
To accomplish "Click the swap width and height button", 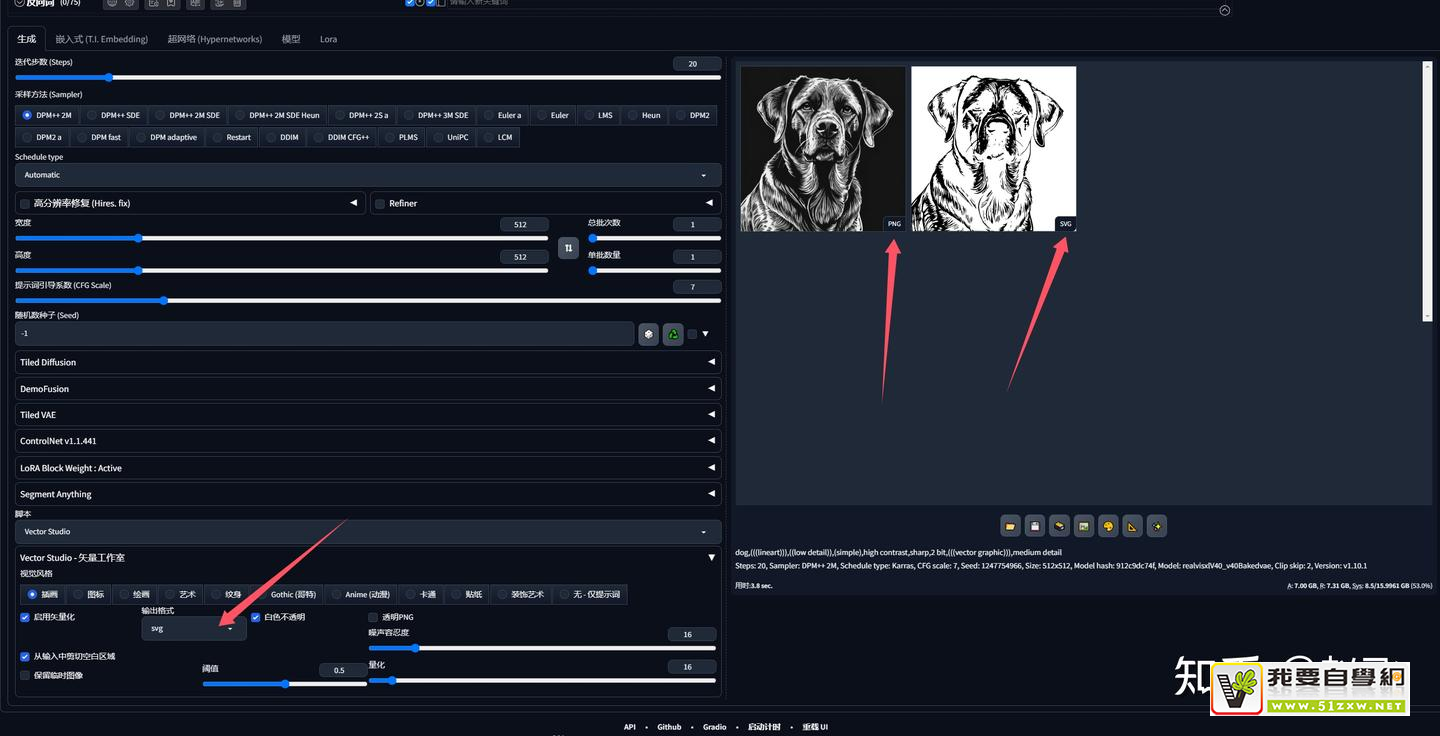I will [568, 248].
